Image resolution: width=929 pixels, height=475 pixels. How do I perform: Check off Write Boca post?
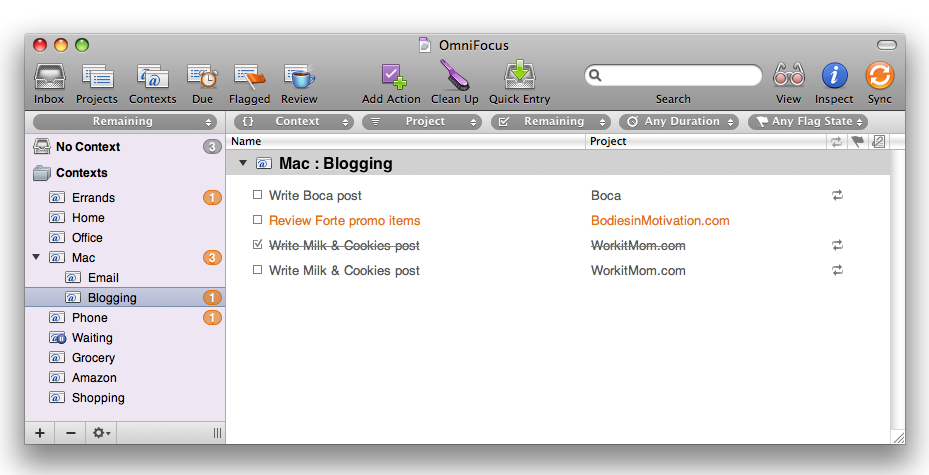[257, 194]
